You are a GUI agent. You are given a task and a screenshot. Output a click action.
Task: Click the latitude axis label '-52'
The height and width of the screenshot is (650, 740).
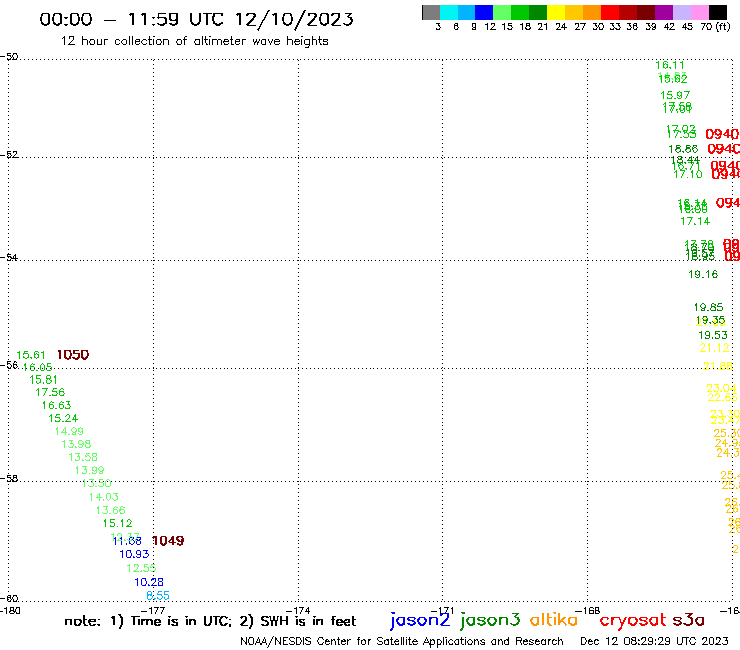coord(9,155)
